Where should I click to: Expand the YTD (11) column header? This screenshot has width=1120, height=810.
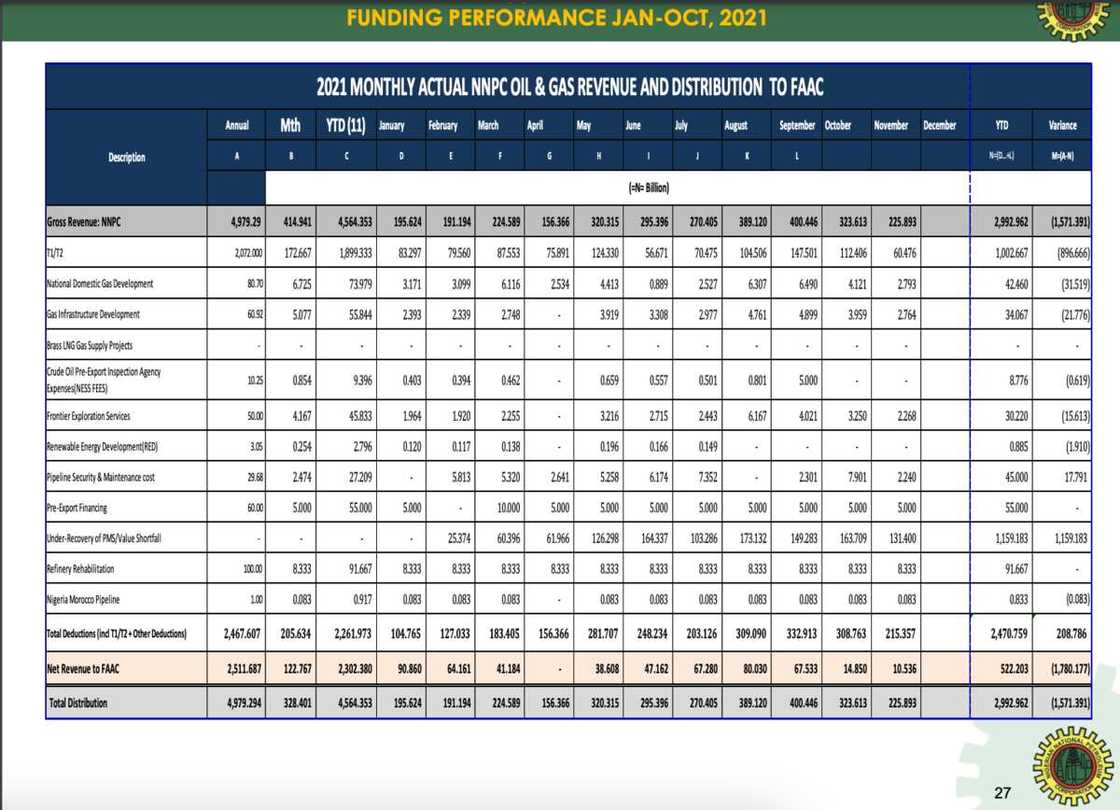(345, 125)
